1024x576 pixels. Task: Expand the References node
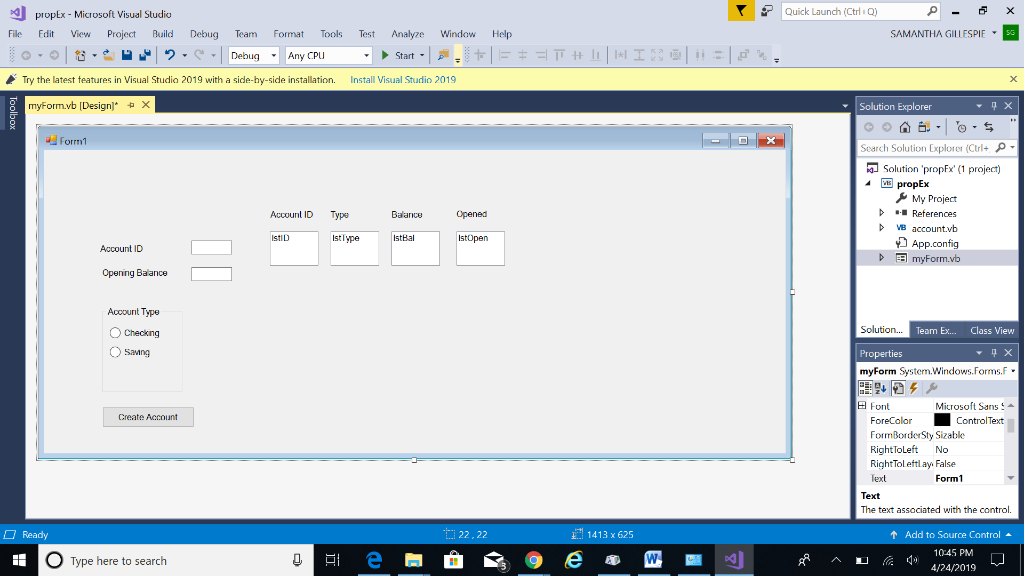click(882, 213)
